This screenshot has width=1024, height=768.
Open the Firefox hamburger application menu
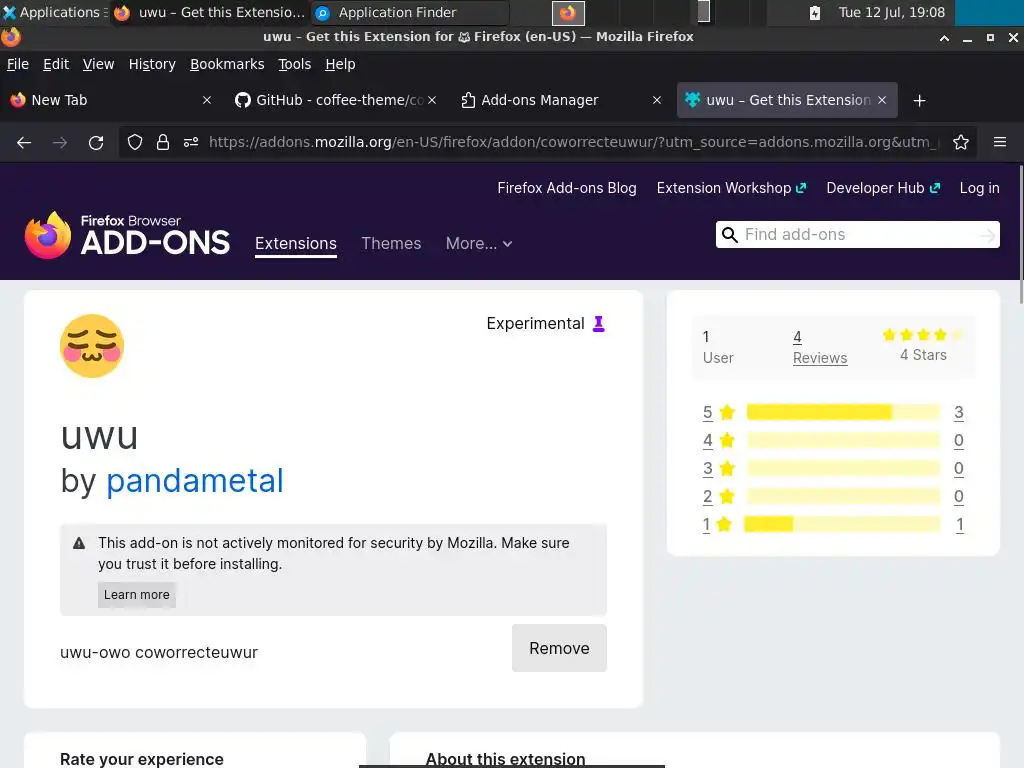(x=1000, y=142)
